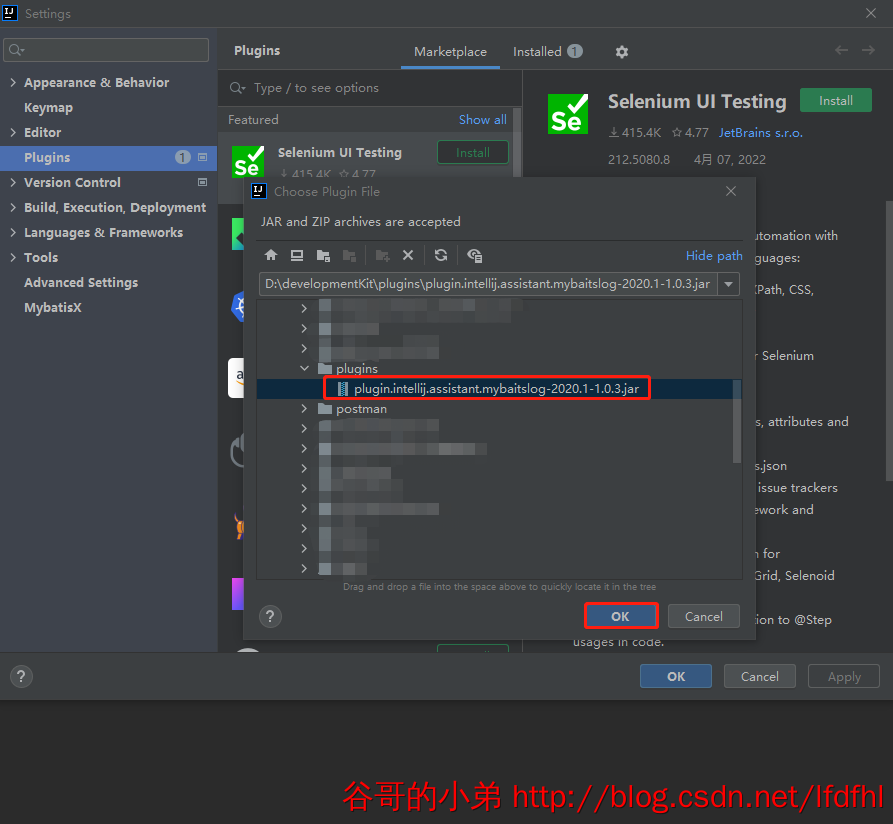Install Selenium UI Testing from details pane
Image resolution: width=893 pixels, height=824 pixels.
pos(835,101)
